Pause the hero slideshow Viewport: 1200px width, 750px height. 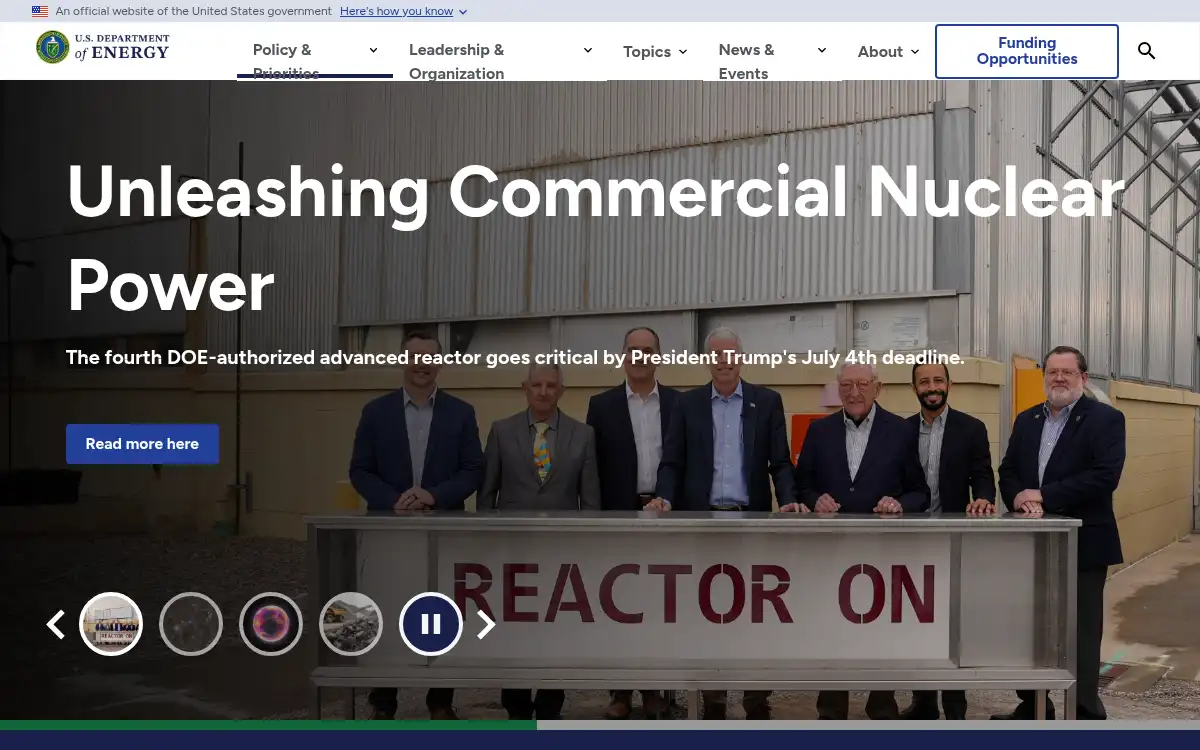(431, 624)
